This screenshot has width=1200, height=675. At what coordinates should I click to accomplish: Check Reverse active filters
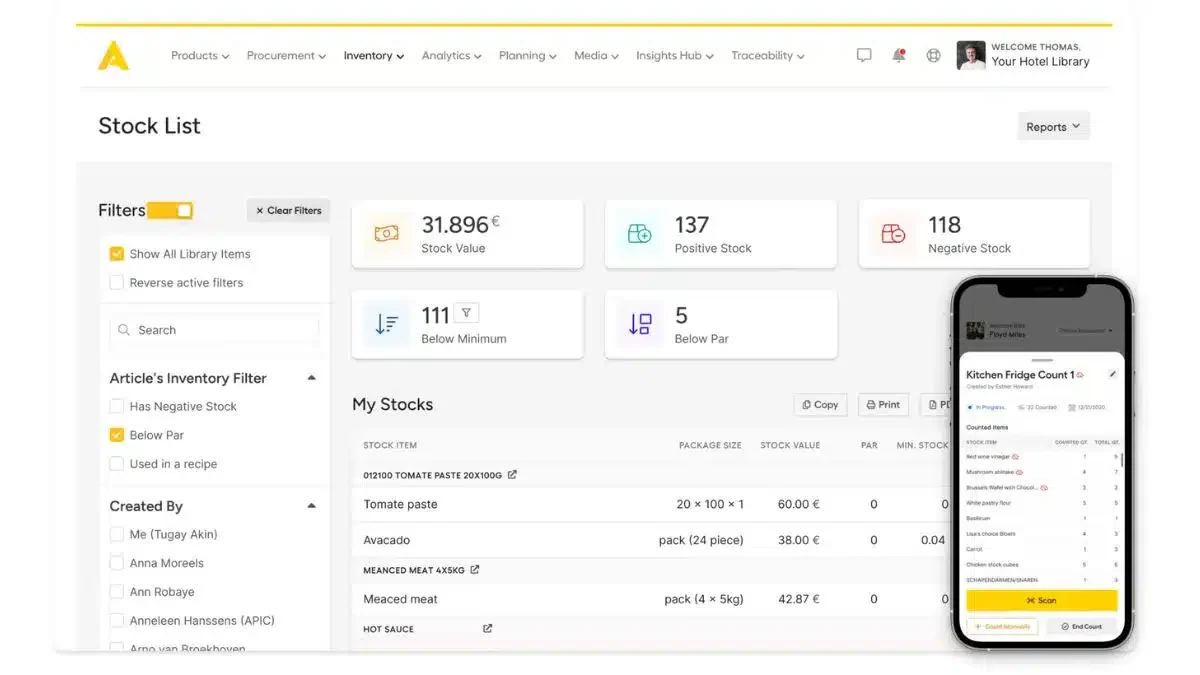(117, 283)
